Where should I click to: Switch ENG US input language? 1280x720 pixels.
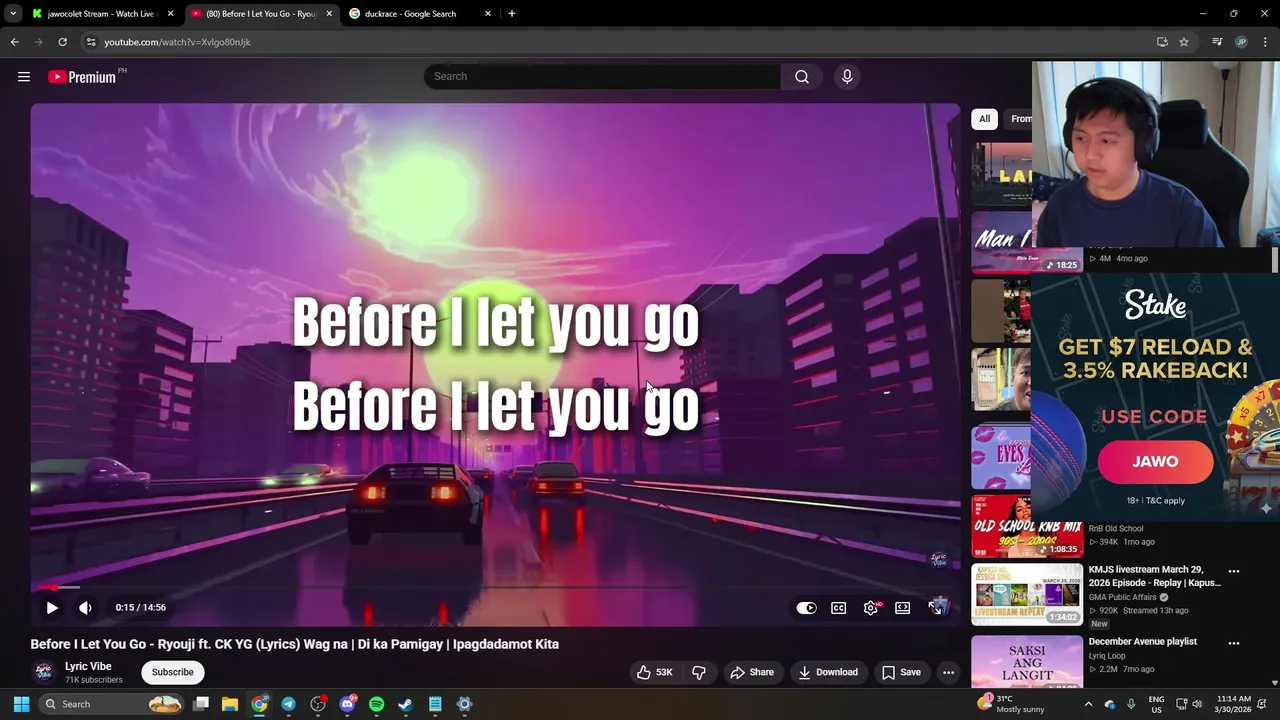click(1156, 704)
